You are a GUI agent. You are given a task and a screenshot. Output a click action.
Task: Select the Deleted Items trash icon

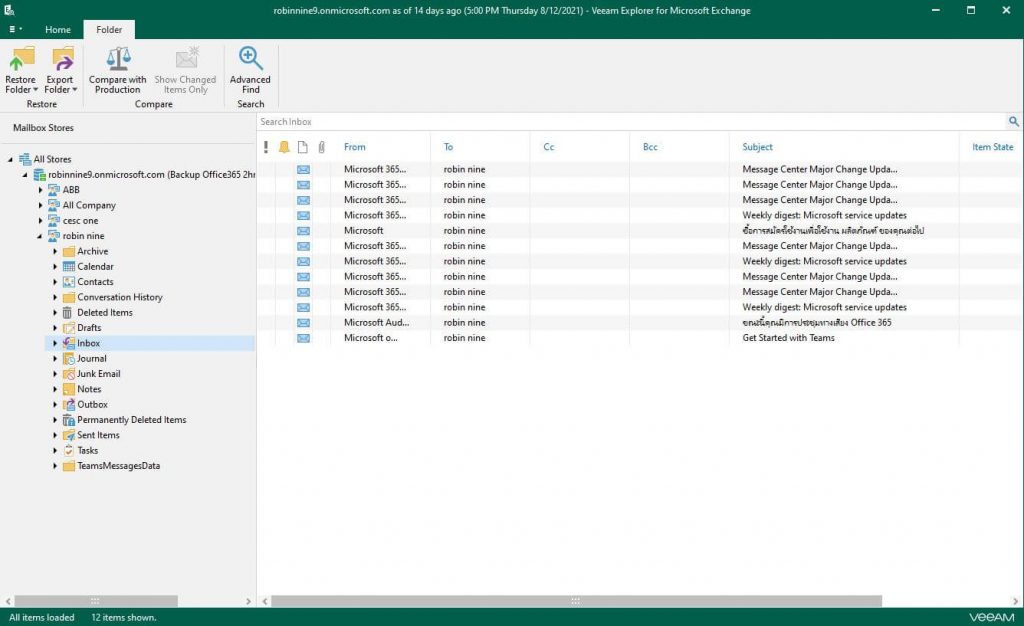point(67,313)
